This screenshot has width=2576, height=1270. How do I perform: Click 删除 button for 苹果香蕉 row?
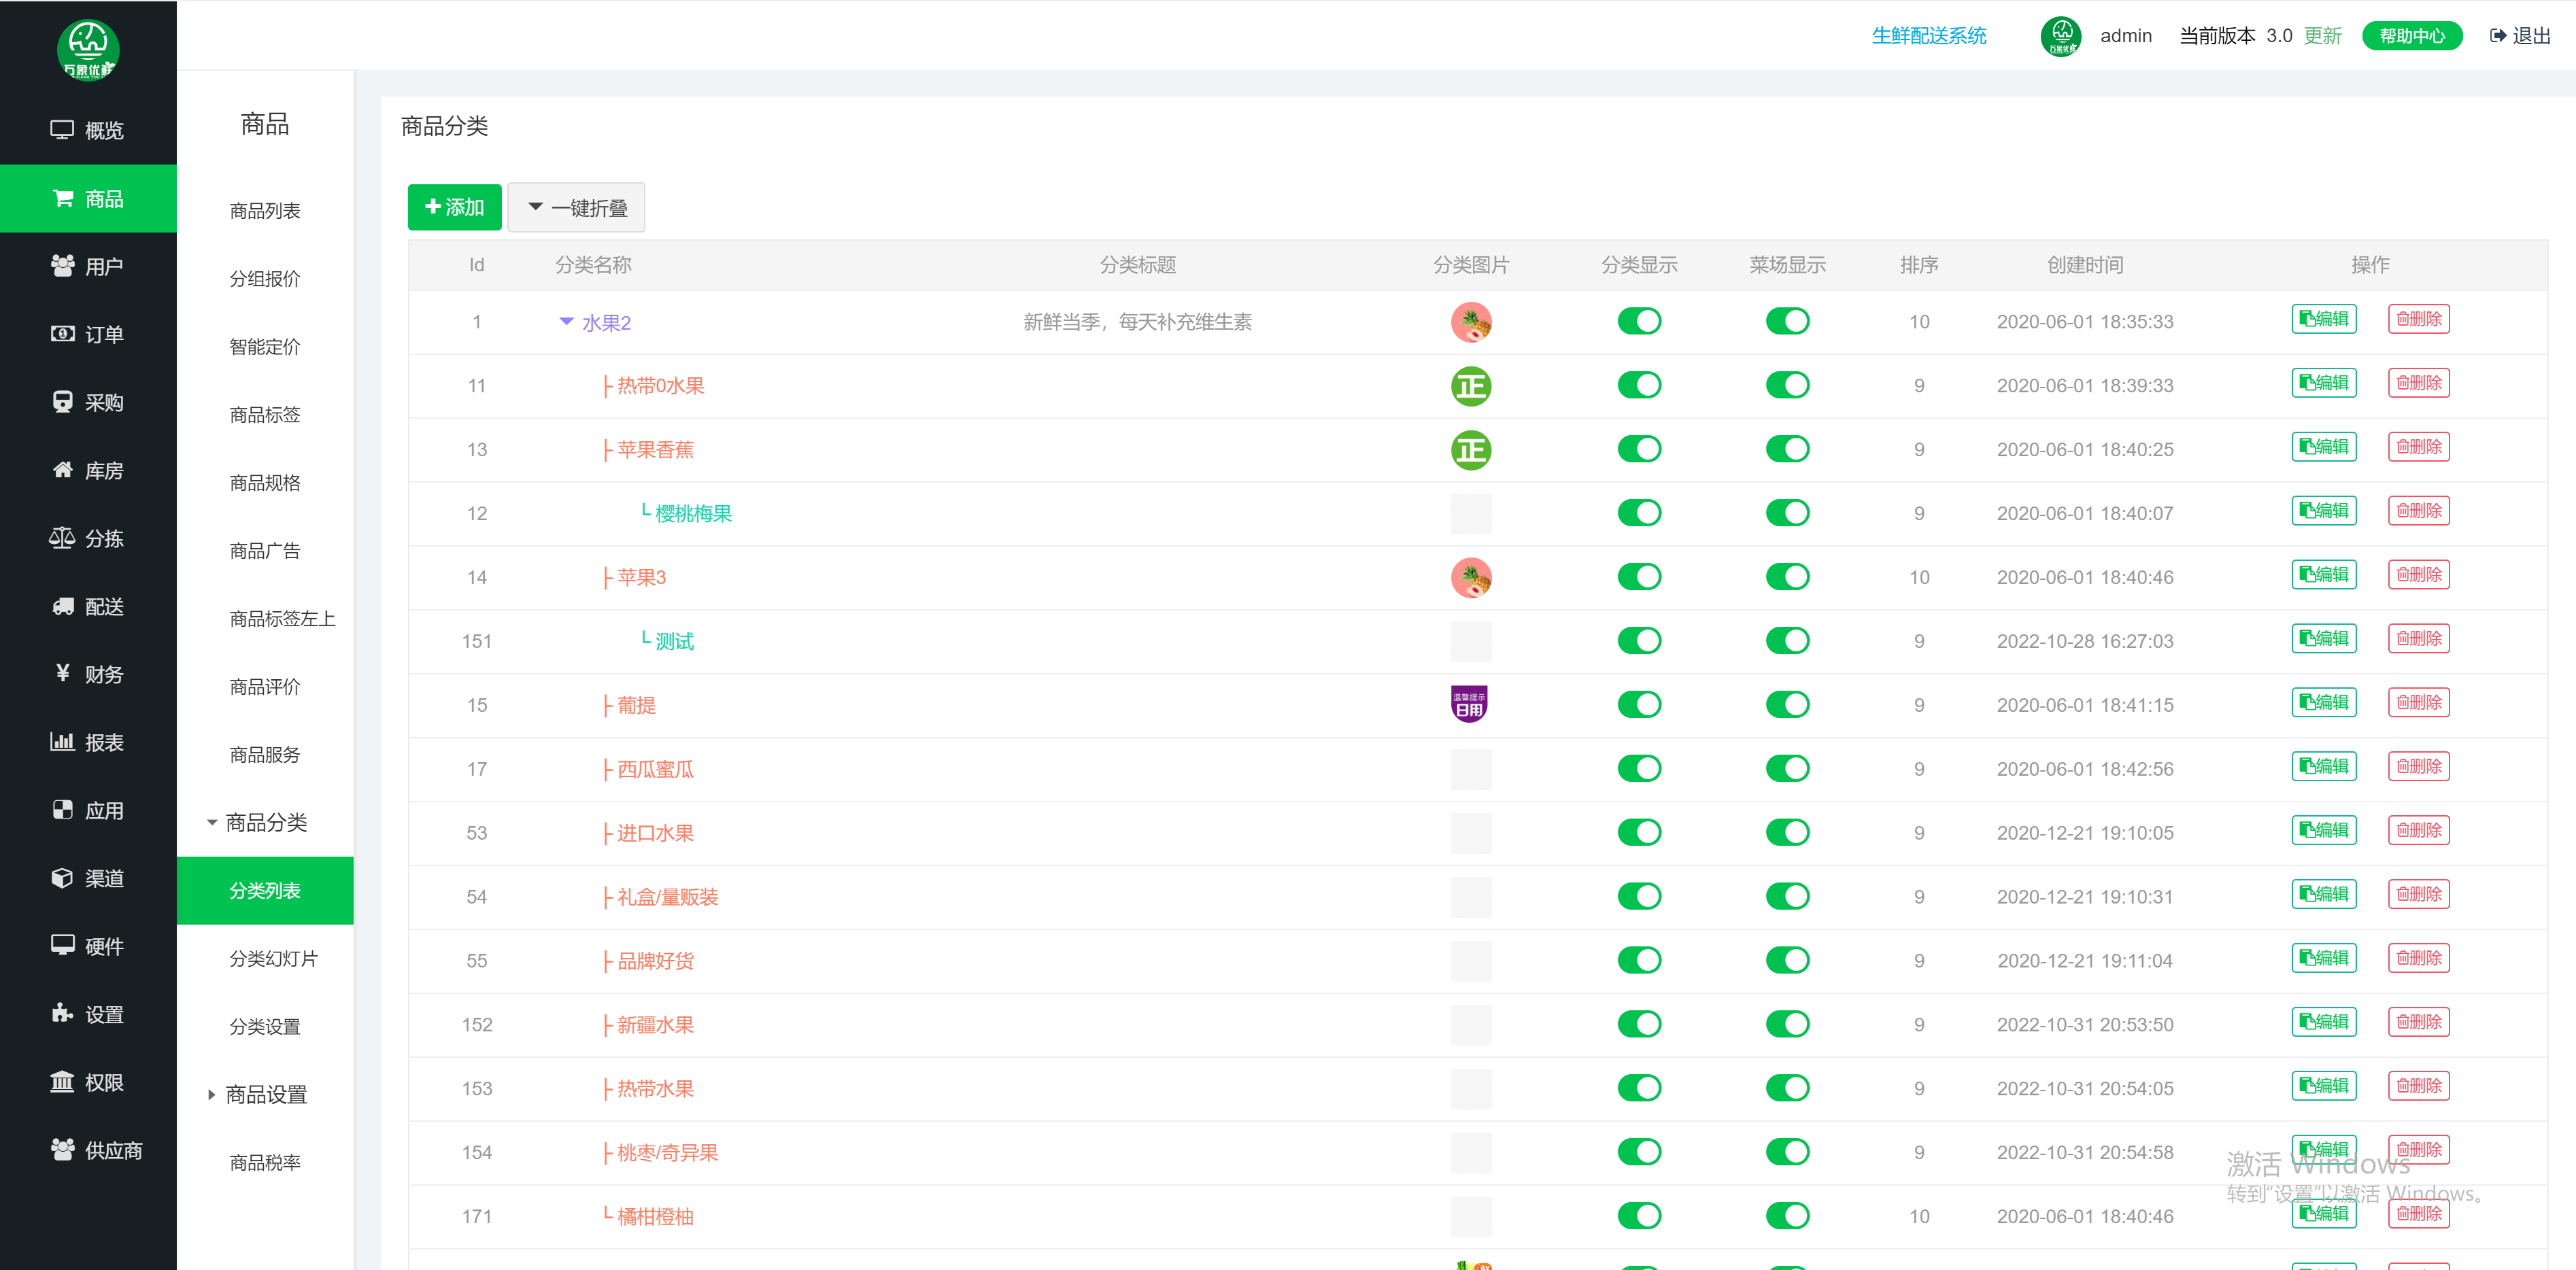[x=2418, y=447]
